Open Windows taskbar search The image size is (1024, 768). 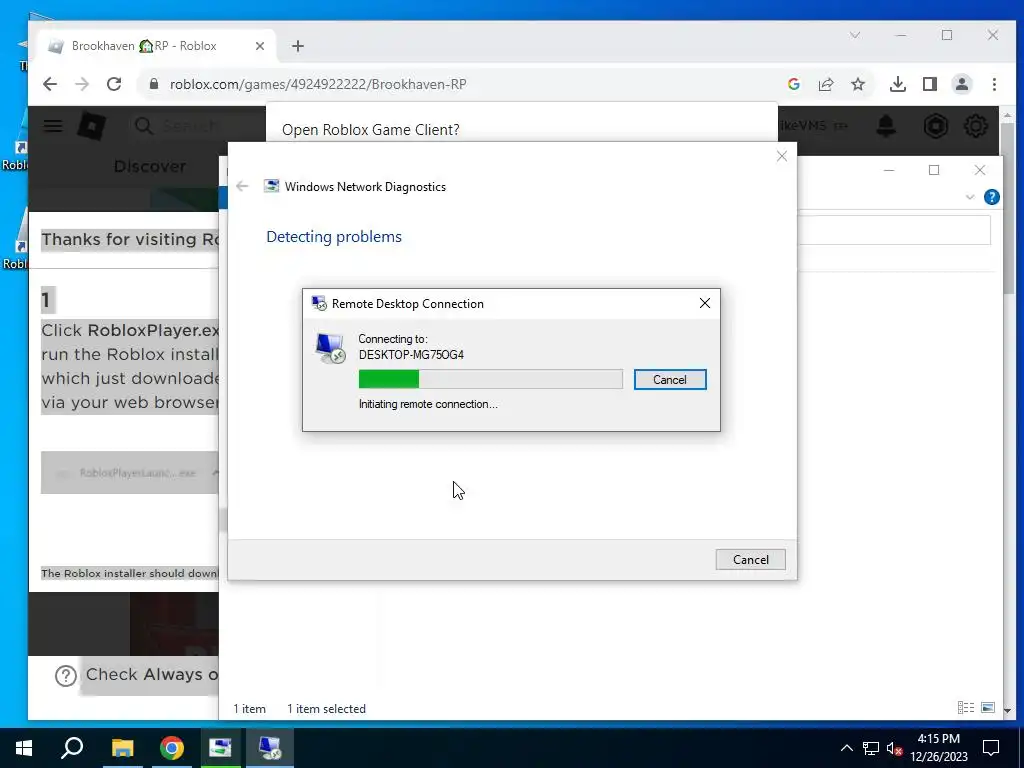[72, 748]
